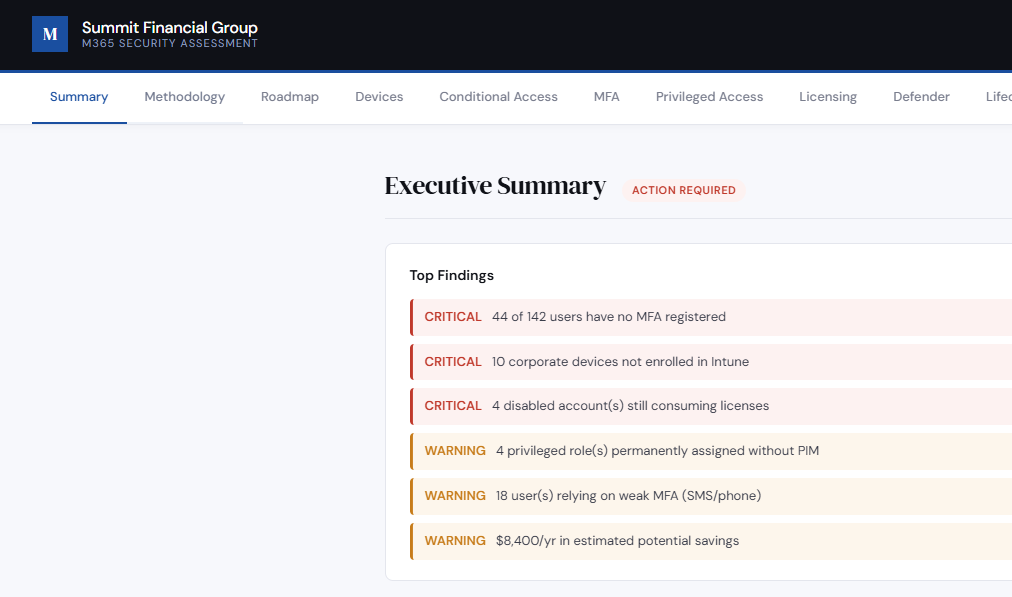The height and width of the screenshot is (597, 1012).
Task: Open the Roadmap tab
Action: [x=289, y=96]
